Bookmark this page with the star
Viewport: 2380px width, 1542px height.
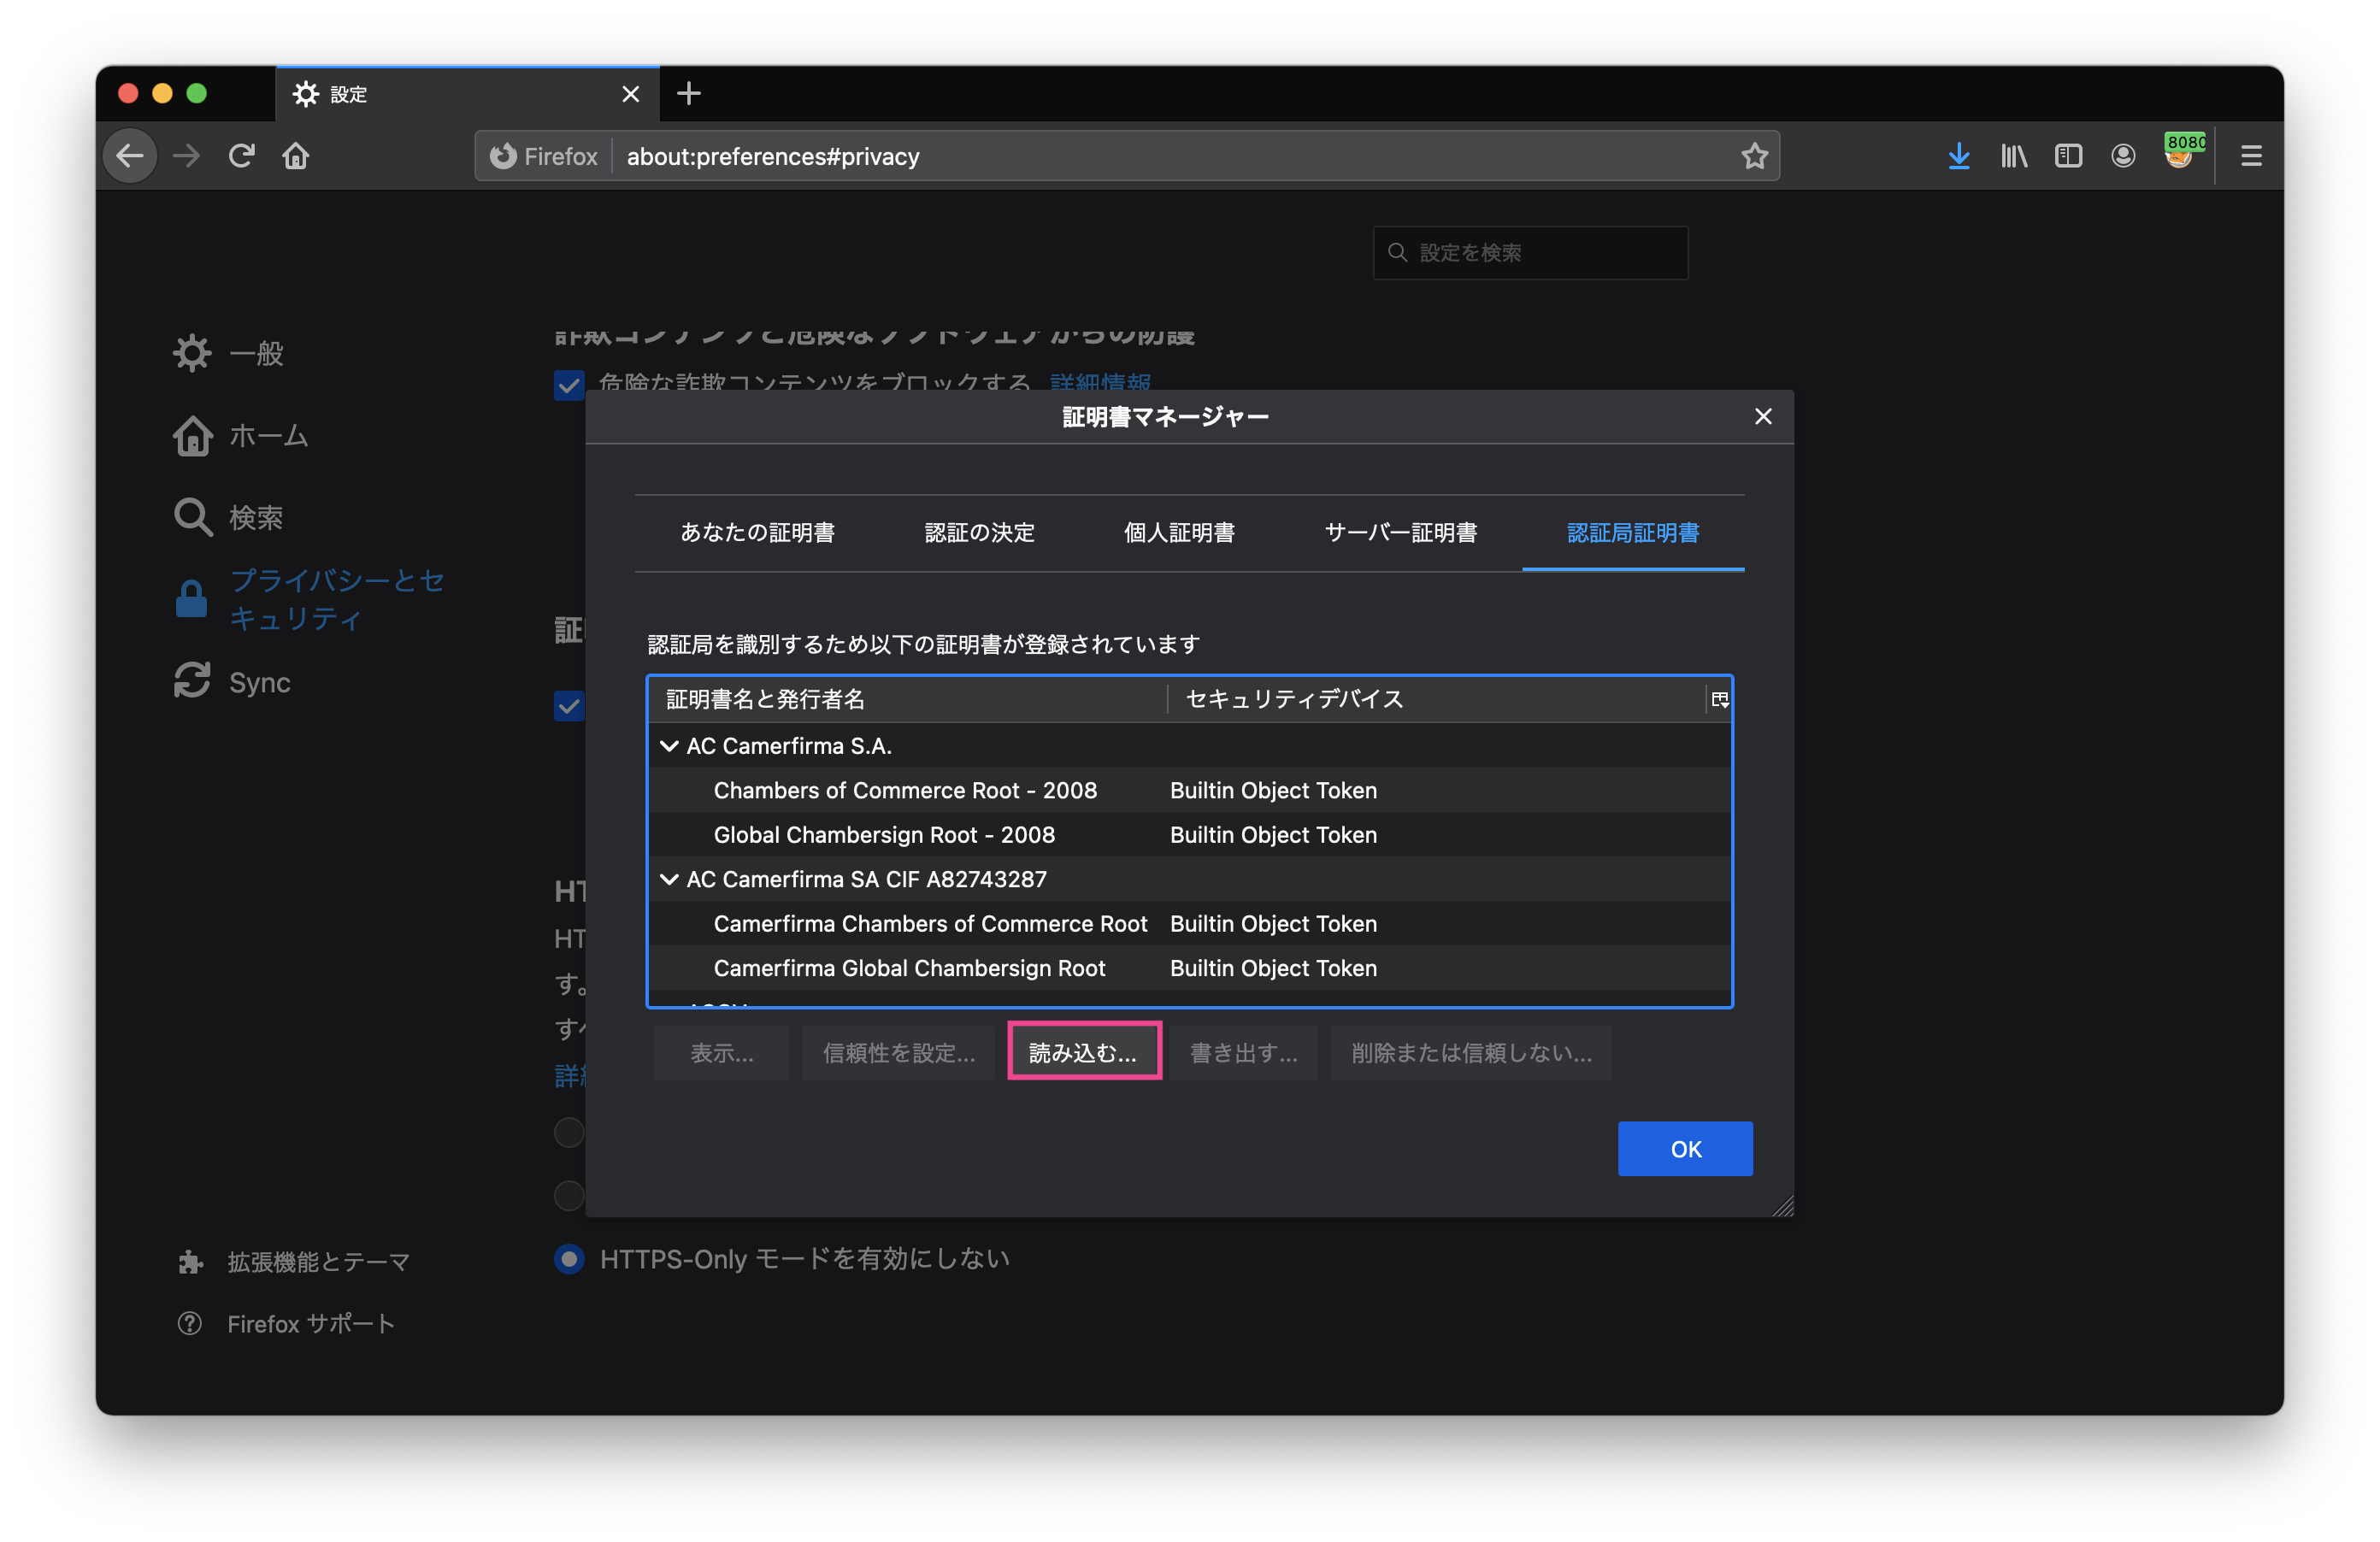coord(1754,156)
